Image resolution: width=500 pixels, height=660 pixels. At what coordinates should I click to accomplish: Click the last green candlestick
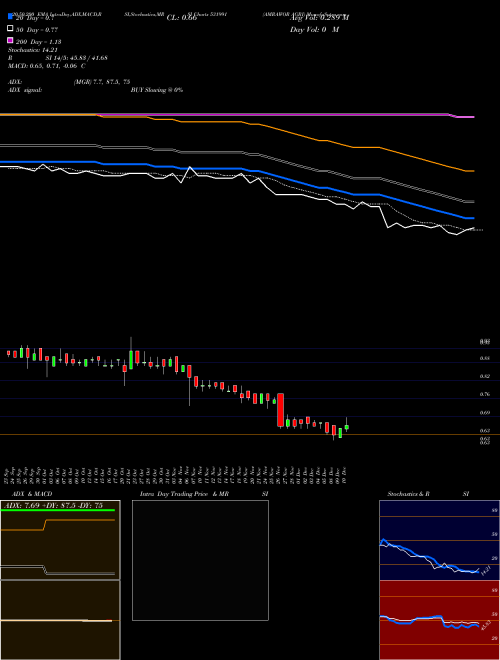(347, 427)
